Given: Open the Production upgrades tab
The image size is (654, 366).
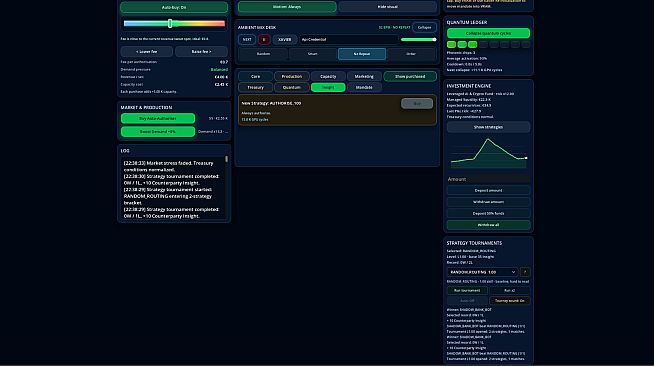Looking at the screenshot, I should (x=292, y=76).
